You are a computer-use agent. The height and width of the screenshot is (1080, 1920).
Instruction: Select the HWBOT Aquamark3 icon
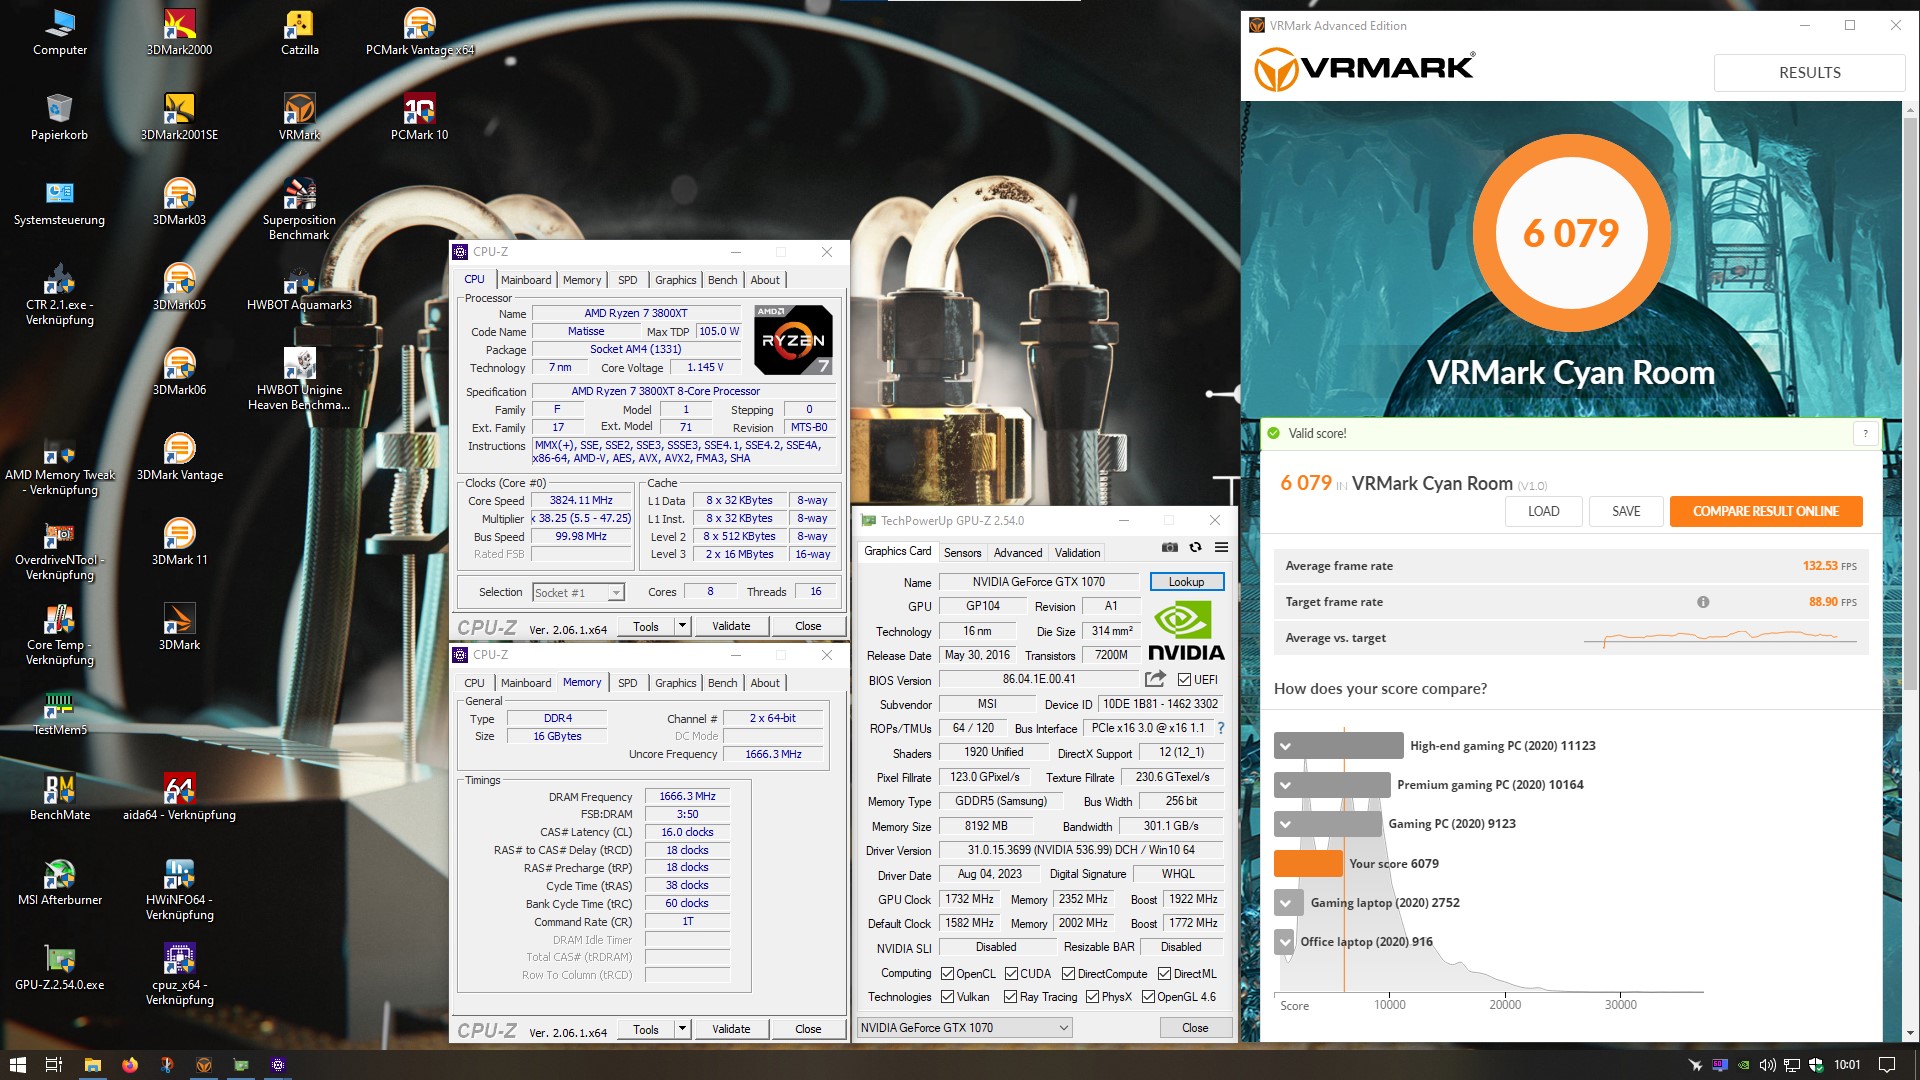click(299, 286)
